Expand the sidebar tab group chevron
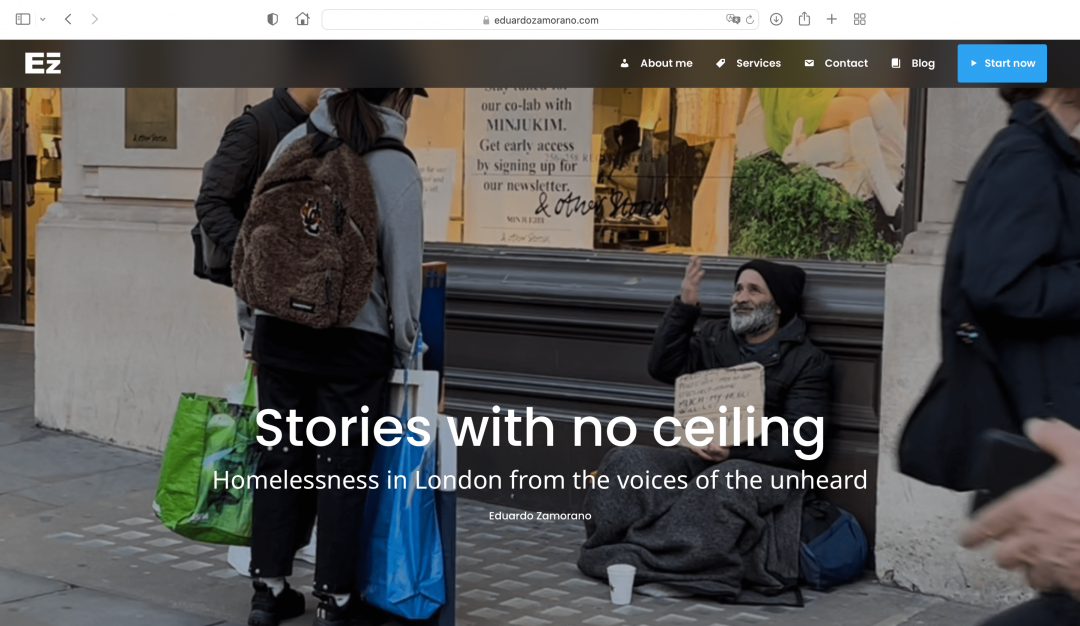The width and height of the screenshot is (1080, 626). [x=43, y=19]
